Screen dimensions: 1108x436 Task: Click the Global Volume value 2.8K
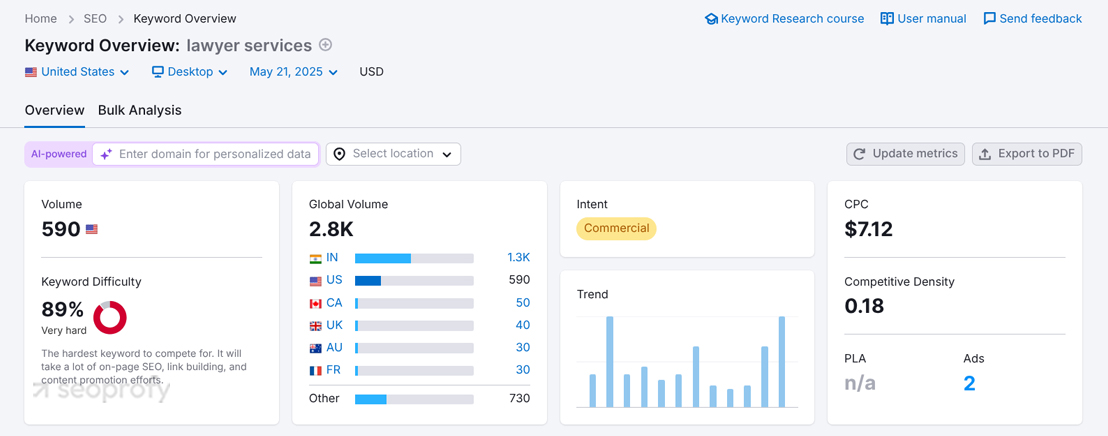pyautogui.click(x=331, y=229)
